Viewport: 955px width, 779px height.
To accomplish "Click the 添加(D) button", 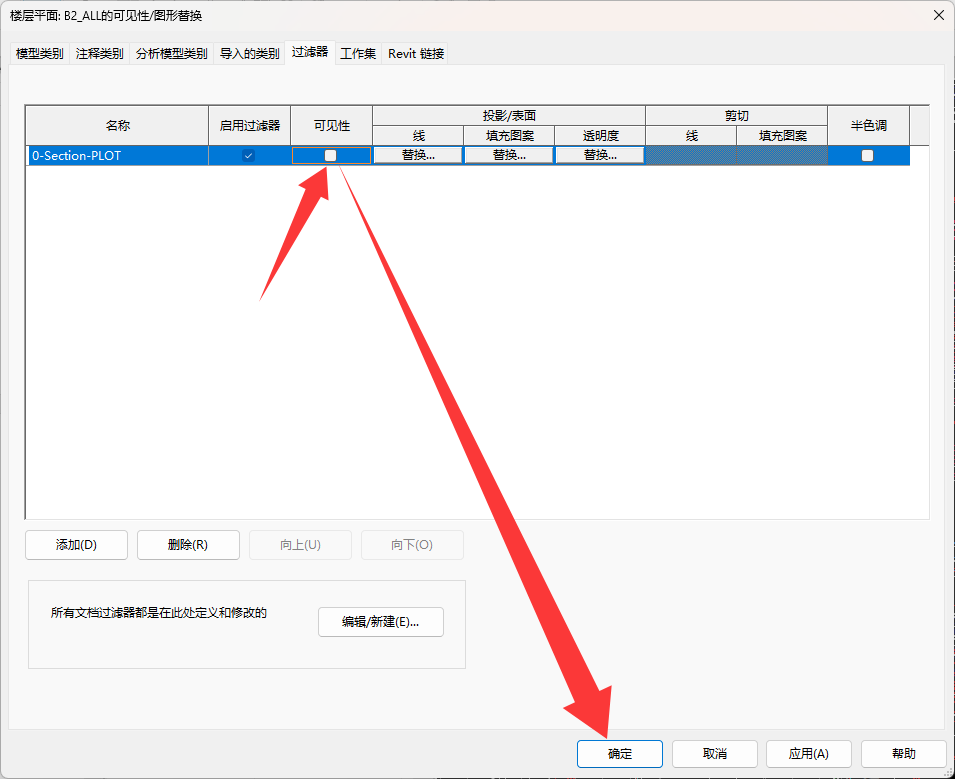I will tap(76, 545).
